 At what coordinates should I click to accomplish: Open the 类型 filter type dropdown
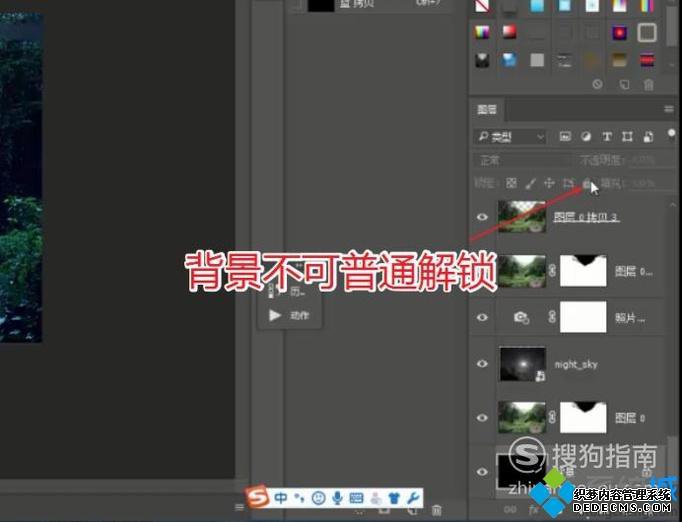tap(509, 137)
